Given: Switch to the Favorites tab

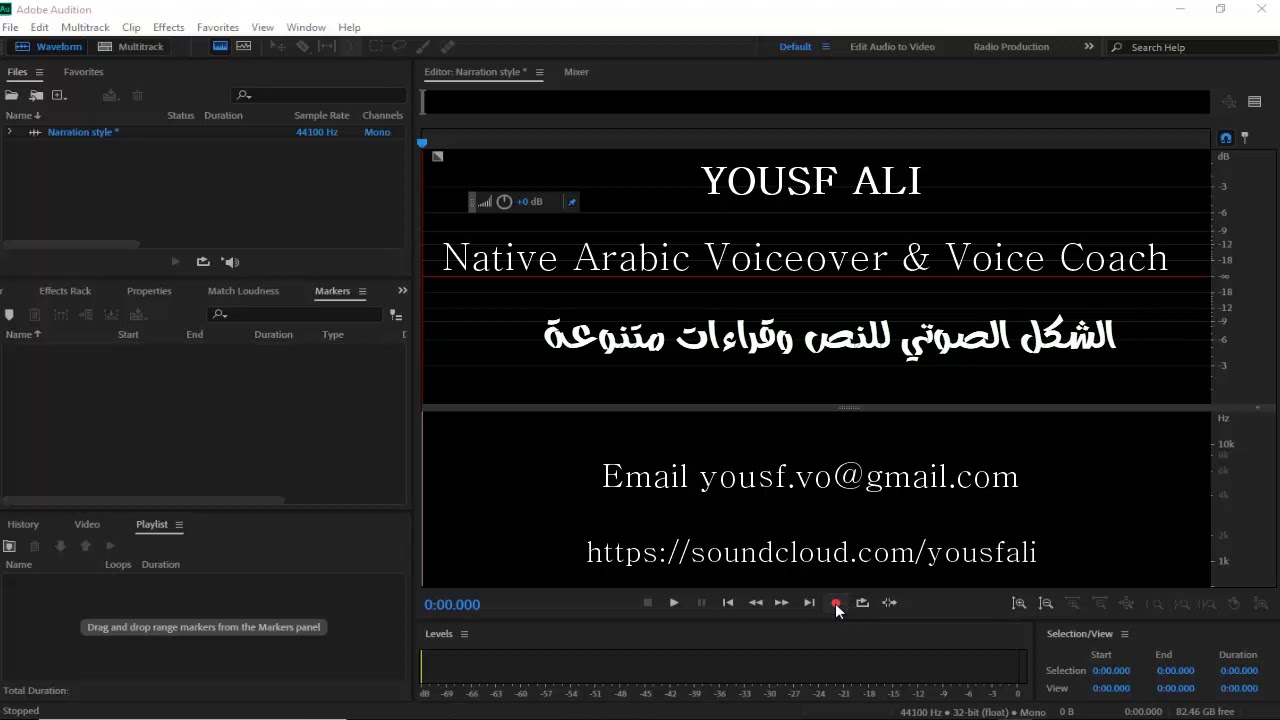Looking at the screenshot, I should (83, 72).
